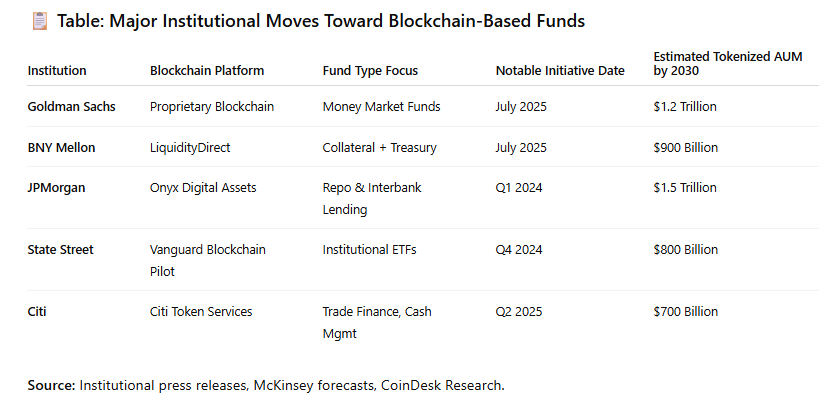Select the State Street row label
The image size is (823, 416).
[61, 250]
